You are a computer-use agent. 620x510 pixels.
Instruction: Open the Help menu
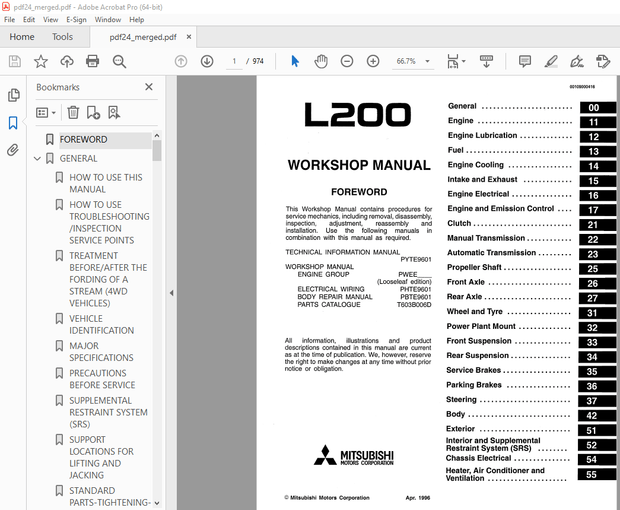point(137,19)
